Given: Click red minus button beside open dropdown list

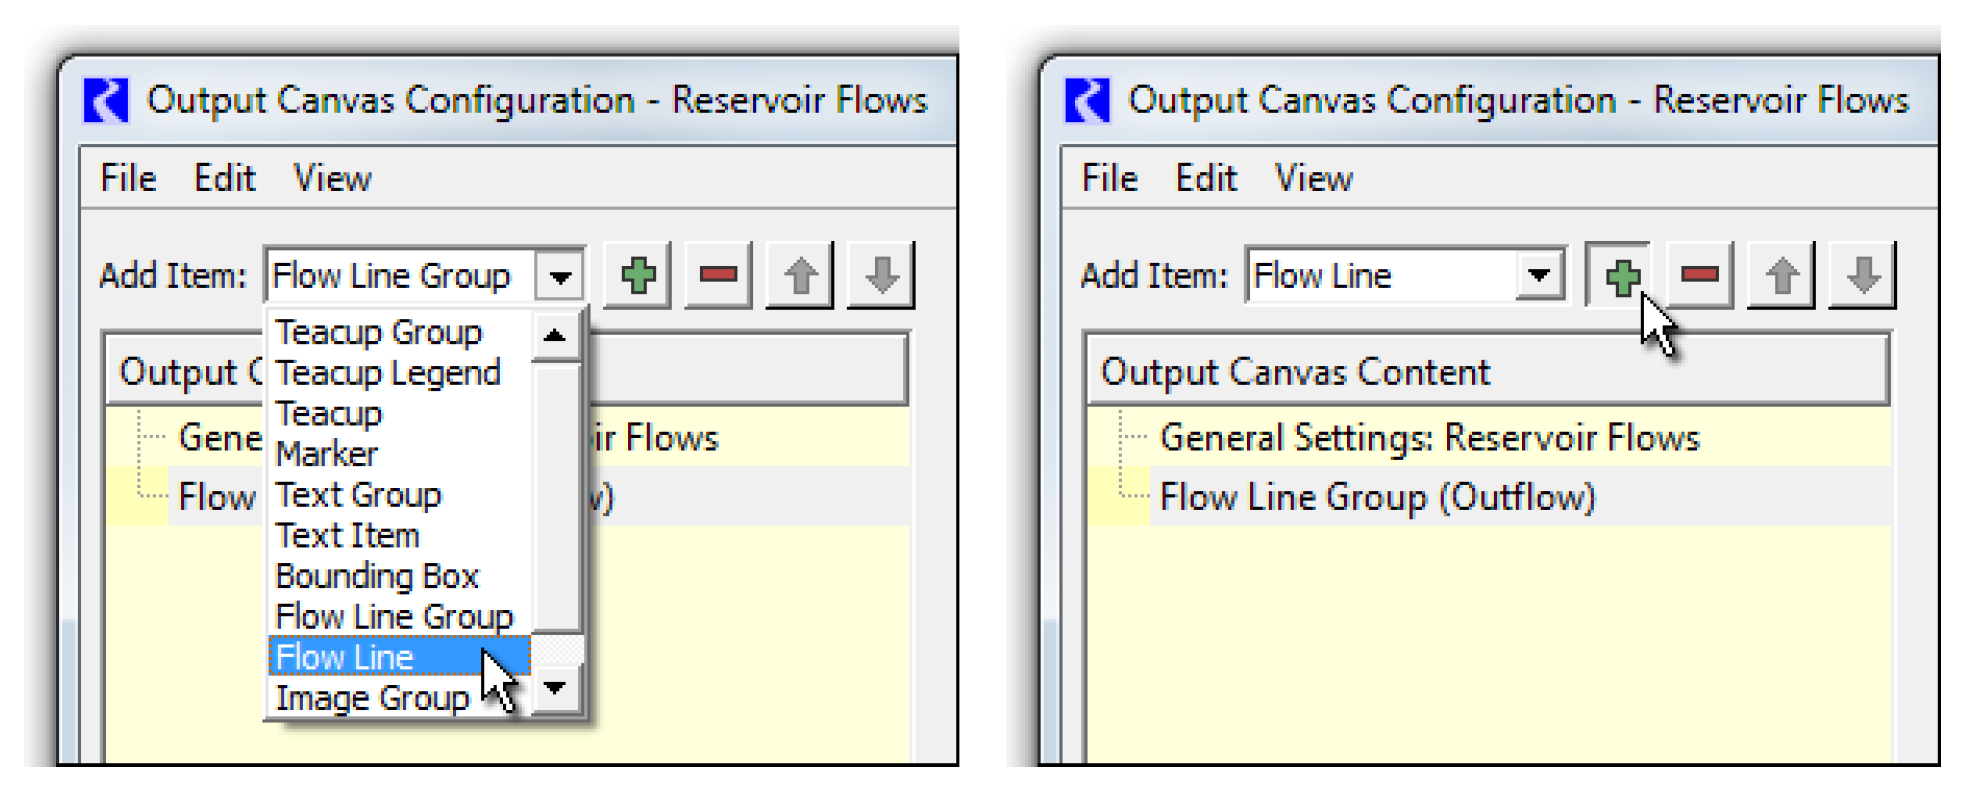Looking at the screenshot, I should pos(718,275).
